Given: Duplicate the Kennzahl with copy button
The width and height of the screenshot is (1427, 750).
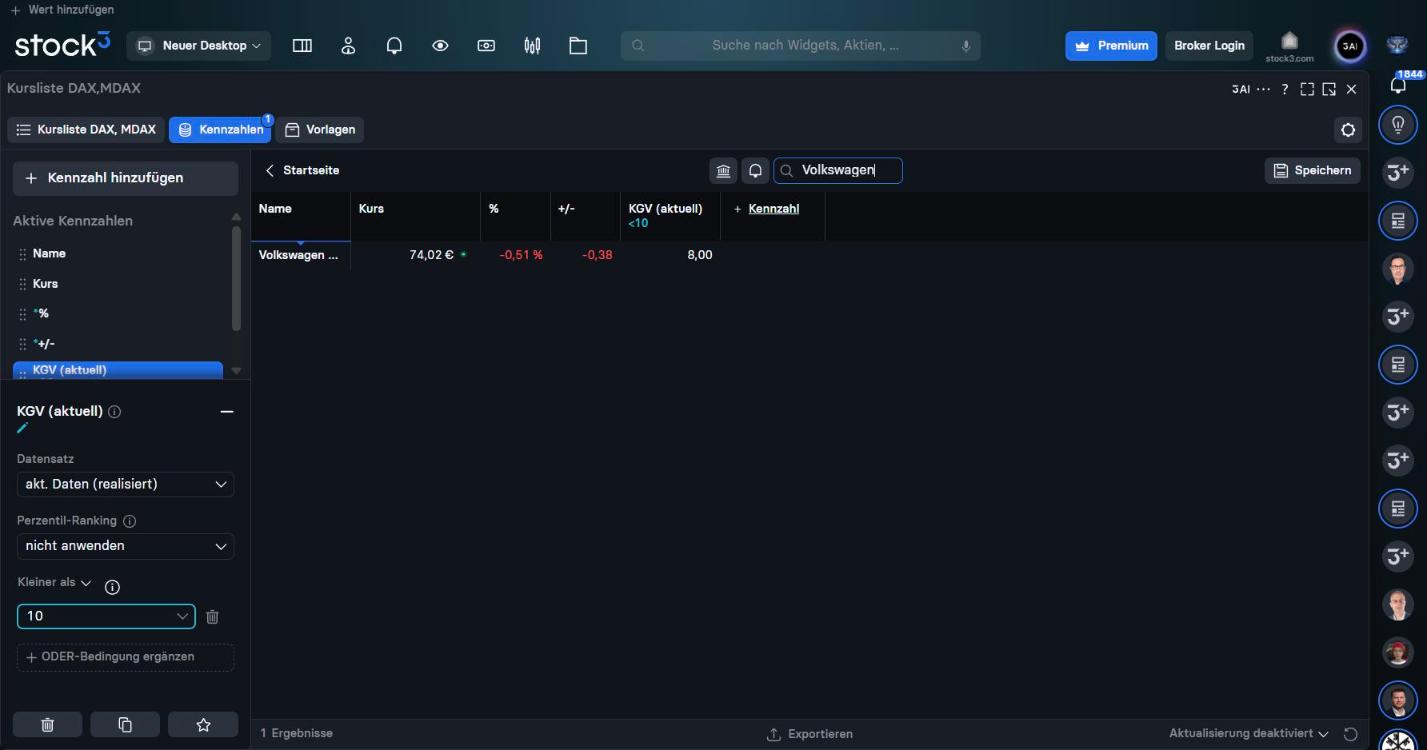Looking at the screenshot, I should tap(125, 725).
